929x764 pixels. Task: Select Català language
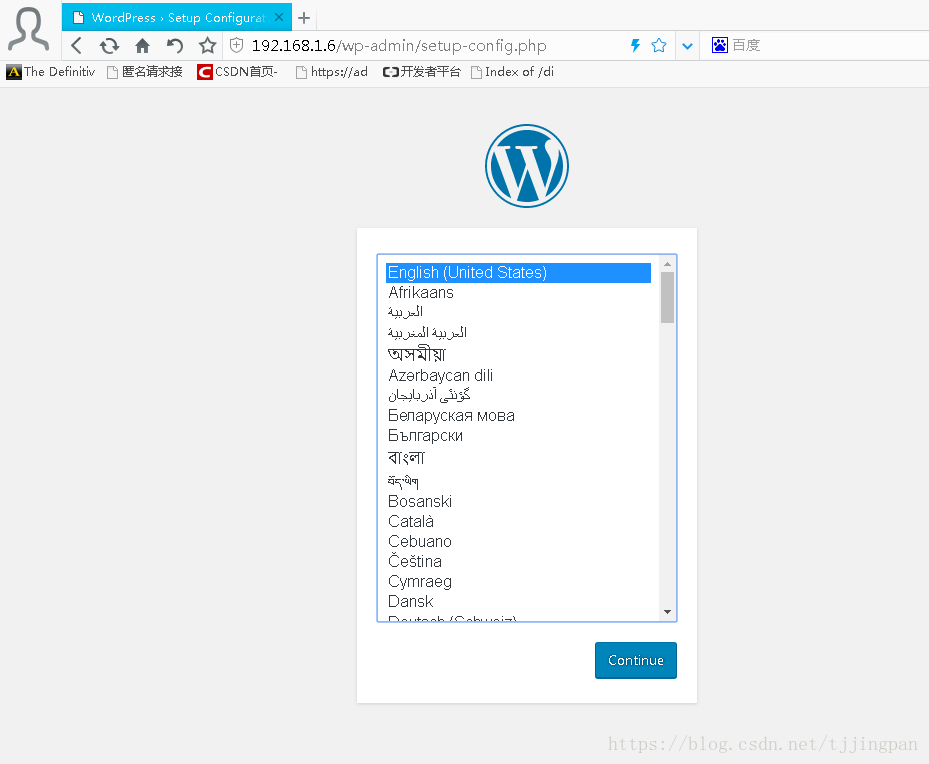pyautogui.click(x=518, y=521)
